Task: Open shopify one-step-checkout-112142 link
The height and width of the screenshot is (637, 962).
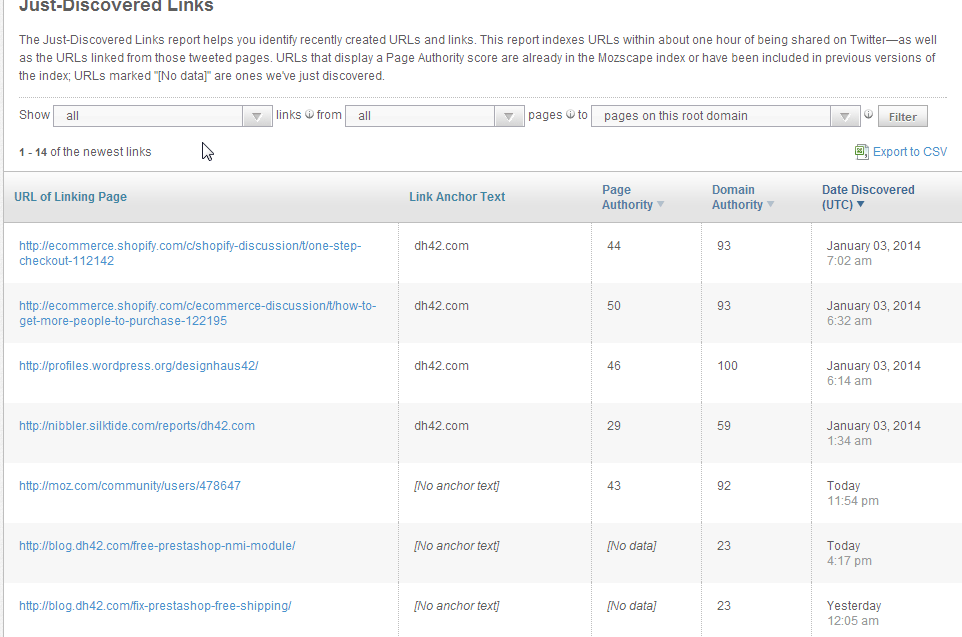Action: (x=190, y=253)
